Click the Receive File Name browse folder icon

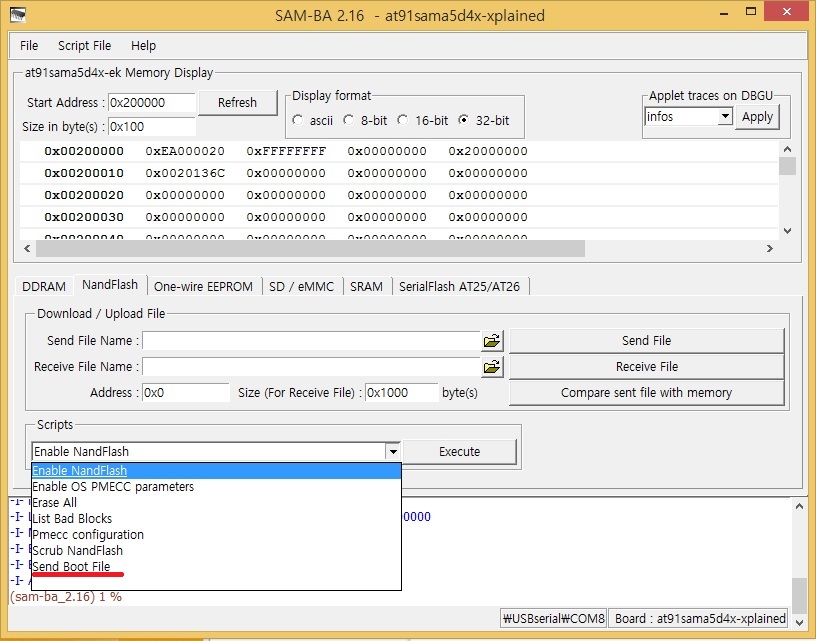(491, 367)
